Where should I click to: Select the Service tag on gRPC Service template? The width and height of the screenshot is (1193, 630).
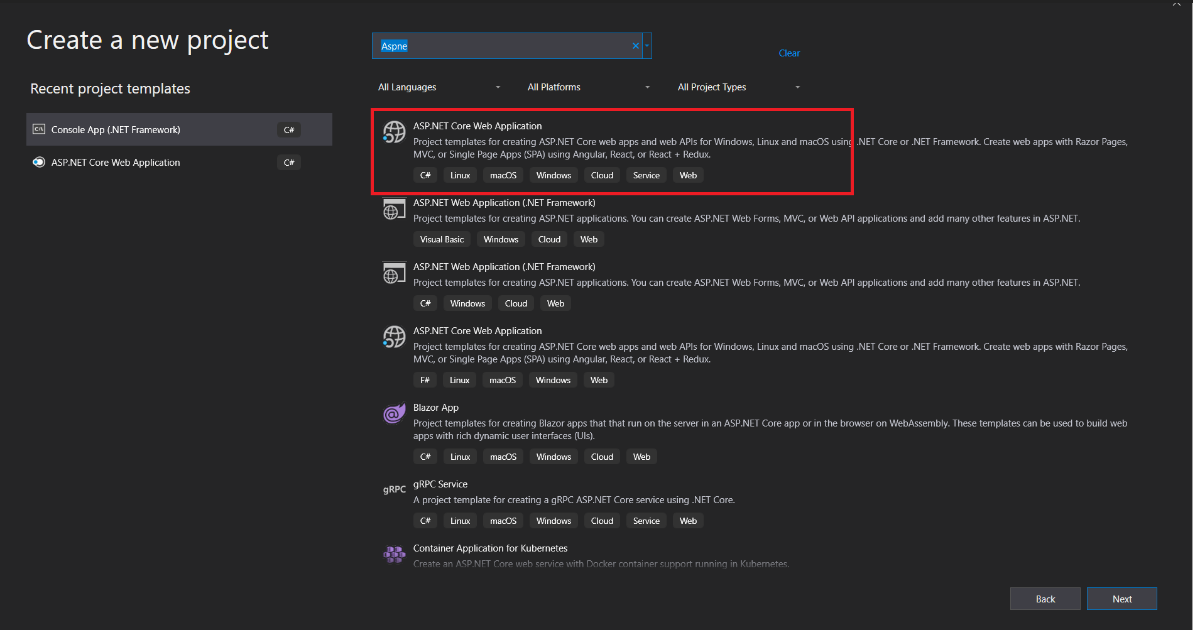coord(646,520)
